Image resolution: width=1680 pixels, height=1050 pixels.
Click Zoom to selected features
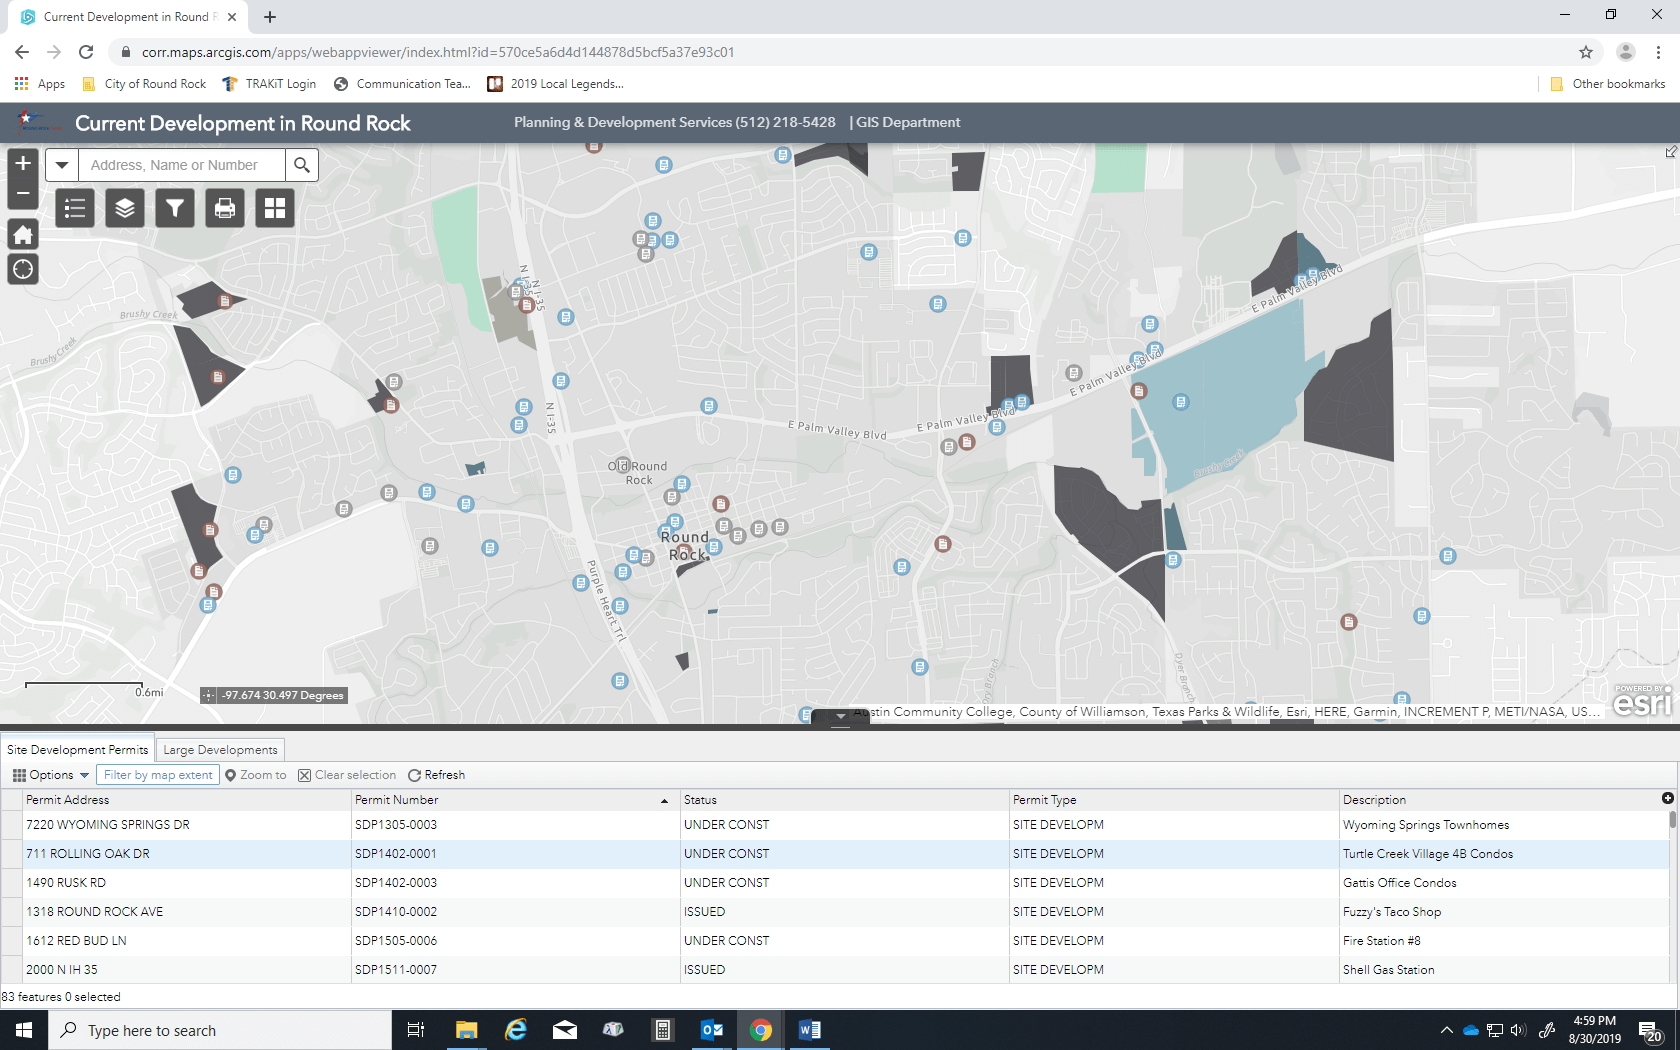(x=256, y=775)
